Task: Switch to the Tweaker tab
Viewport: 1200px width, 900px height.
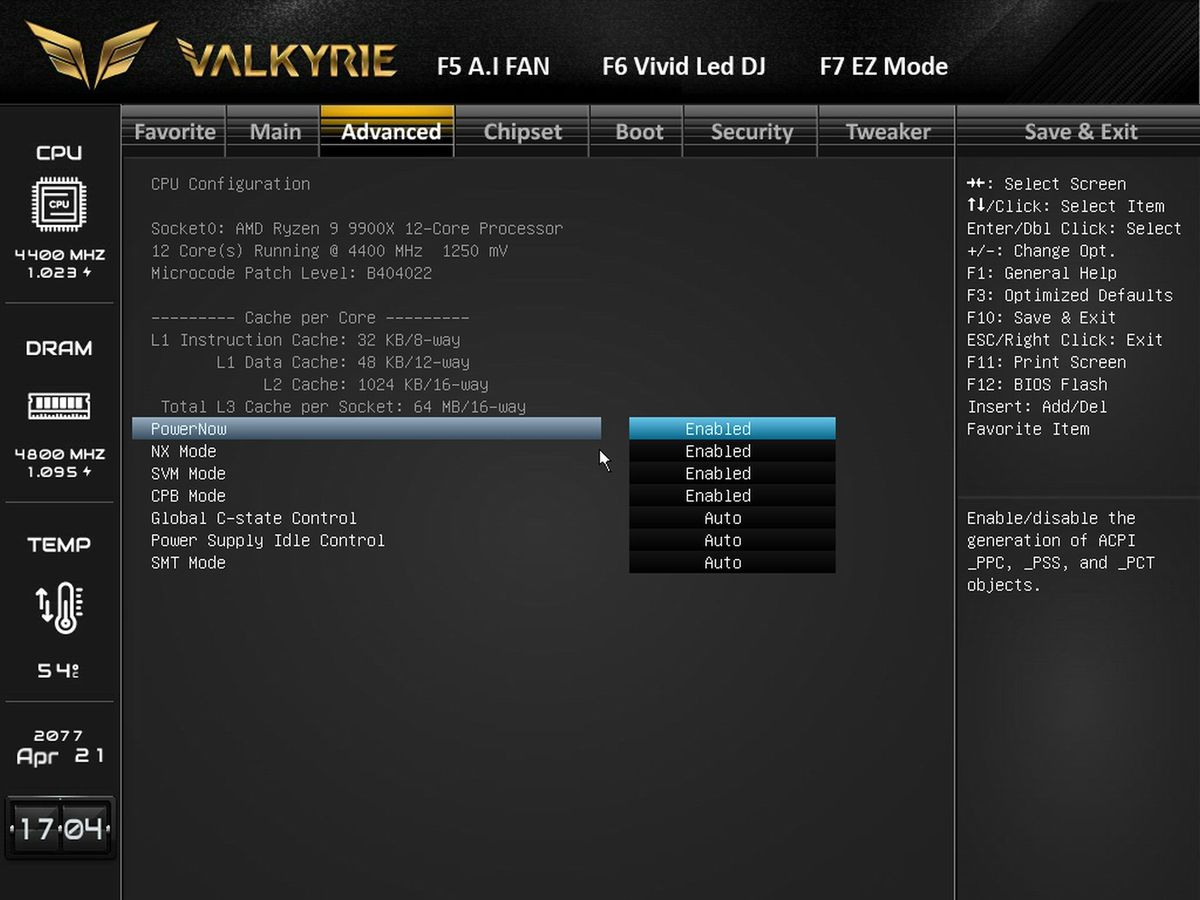Action: 888,131
